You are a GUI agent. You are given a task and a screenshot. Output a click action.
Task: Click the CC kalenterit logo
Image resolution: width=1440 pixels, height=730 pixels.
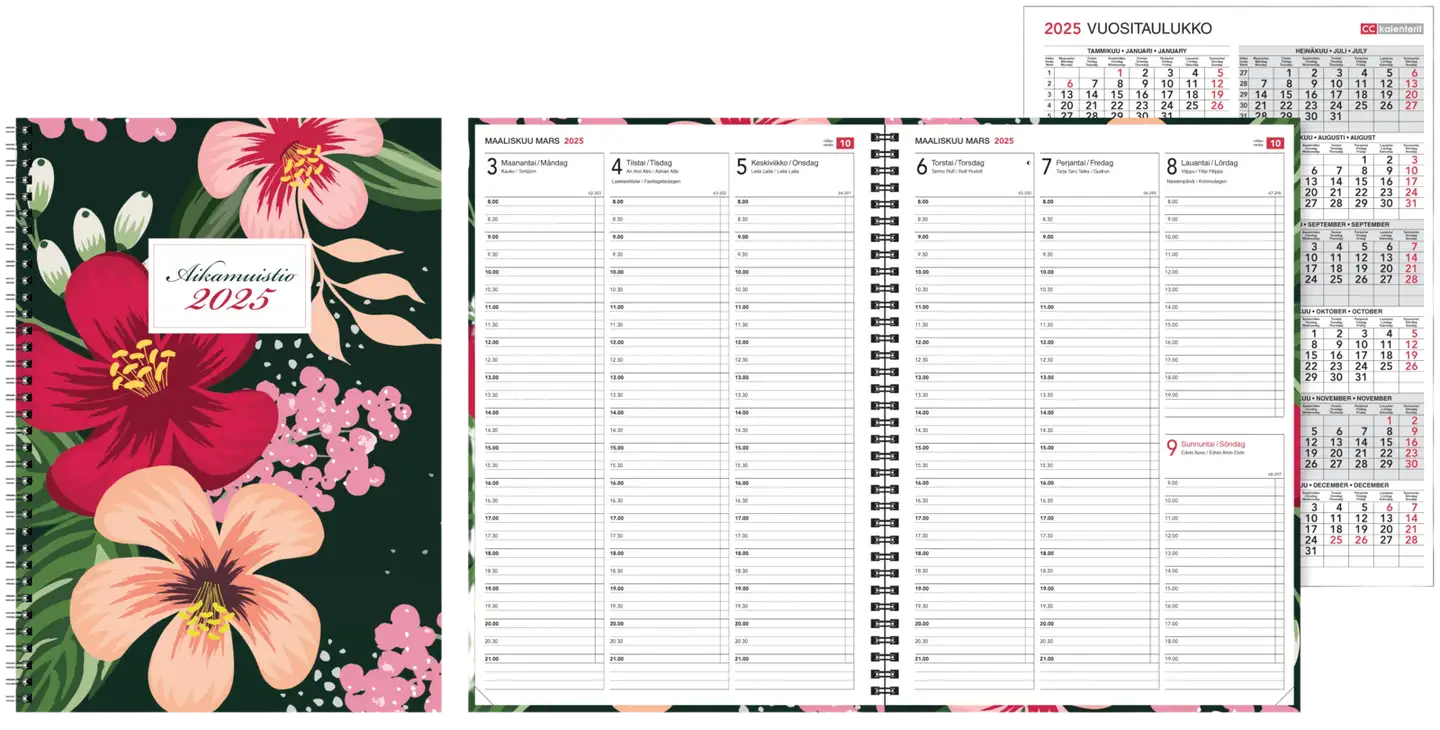point(1393,29)
